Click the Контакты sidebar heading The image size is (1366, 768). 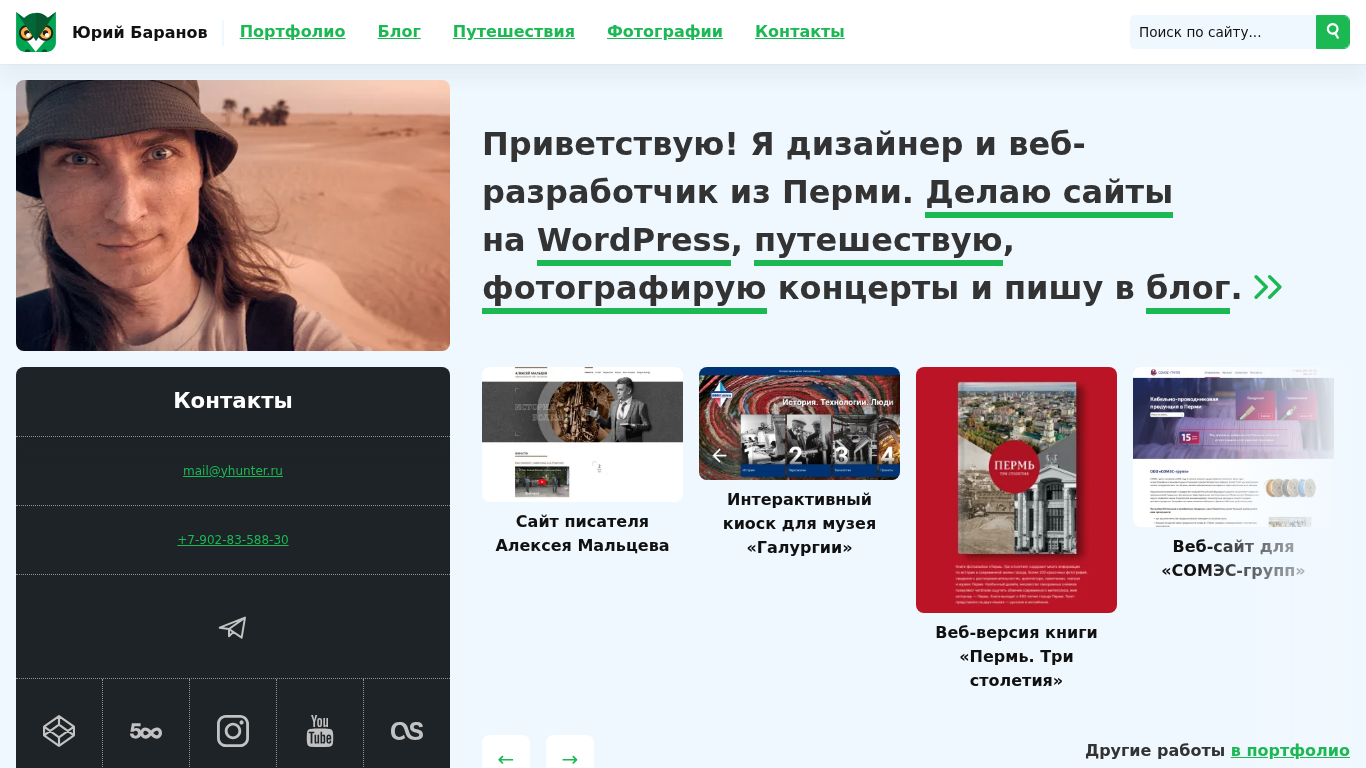point(233,401)
